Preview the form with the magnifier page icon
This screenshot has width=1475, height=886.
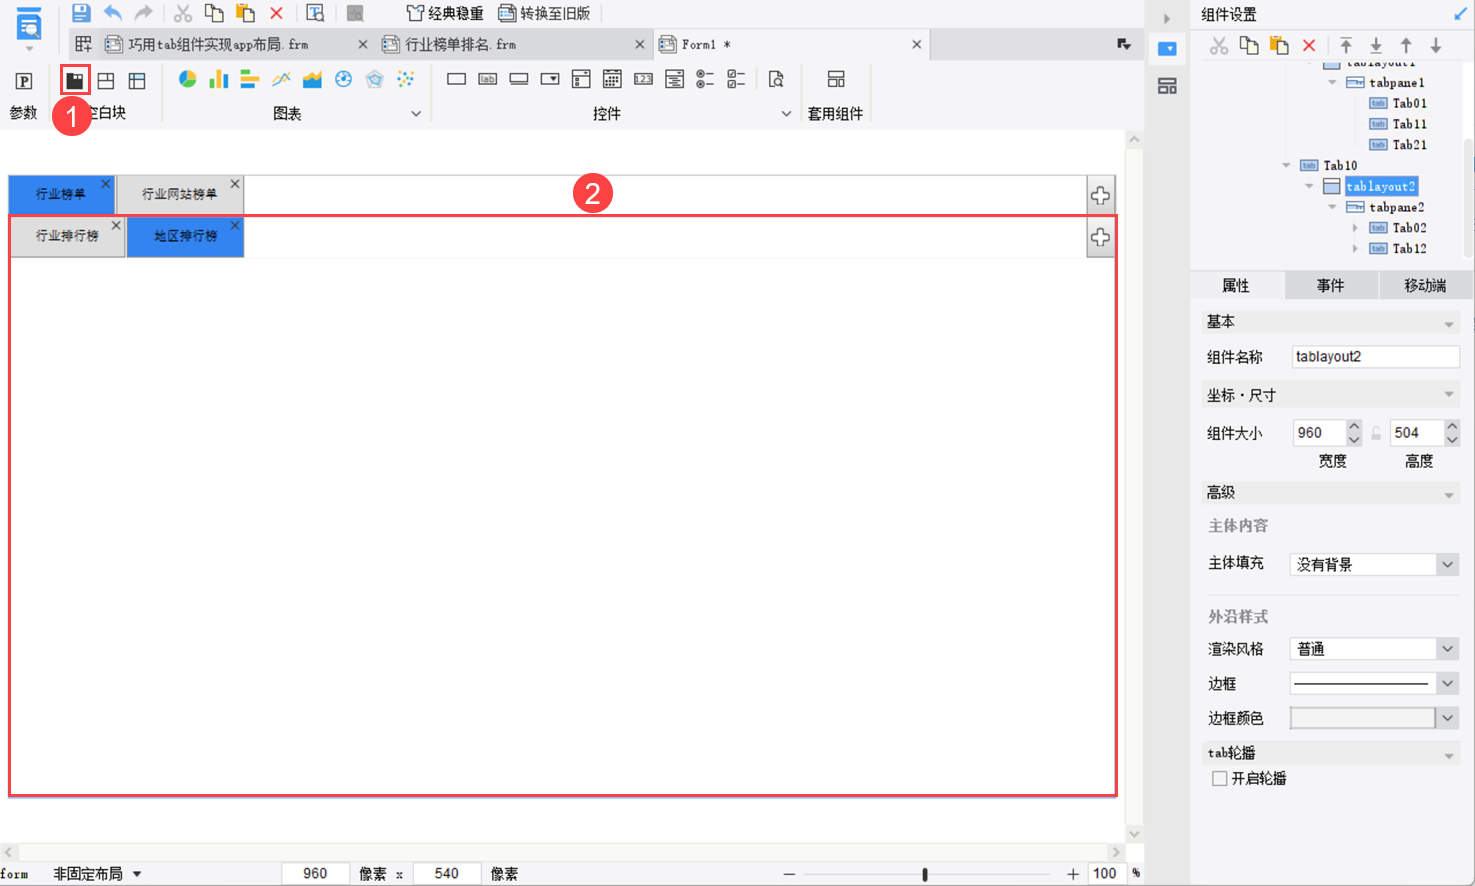click(315, 13)
